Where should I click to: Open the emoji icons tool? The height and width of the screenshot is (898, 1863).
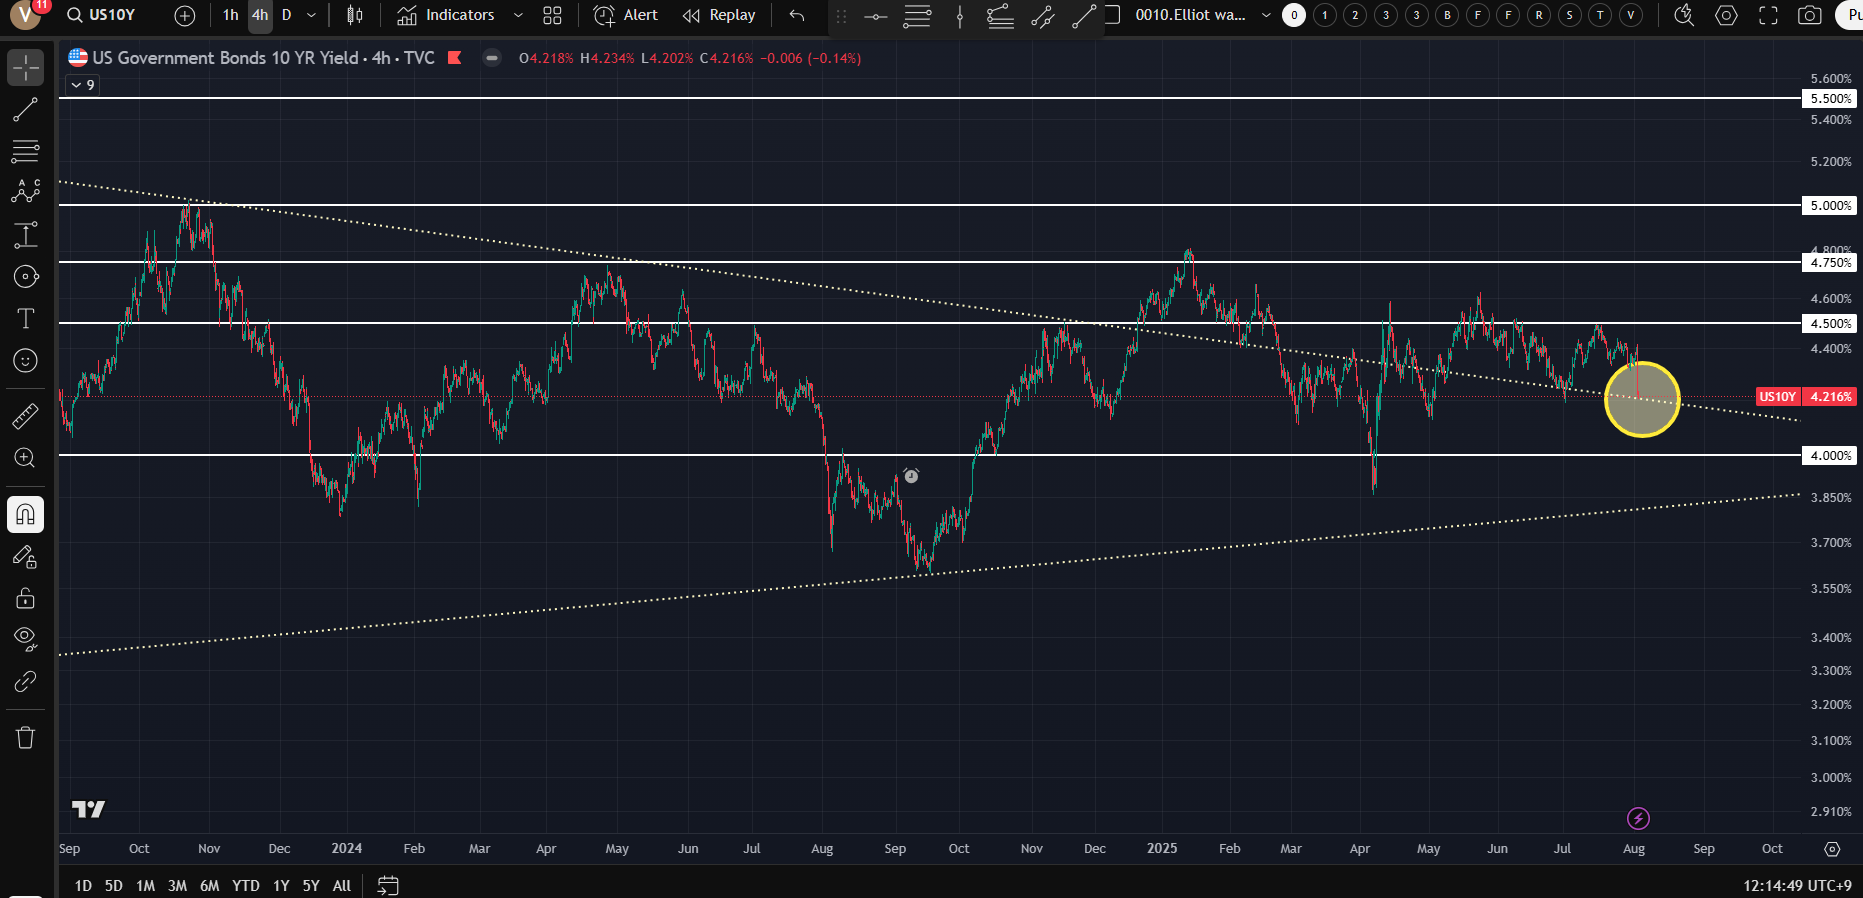tap(25, 361)
